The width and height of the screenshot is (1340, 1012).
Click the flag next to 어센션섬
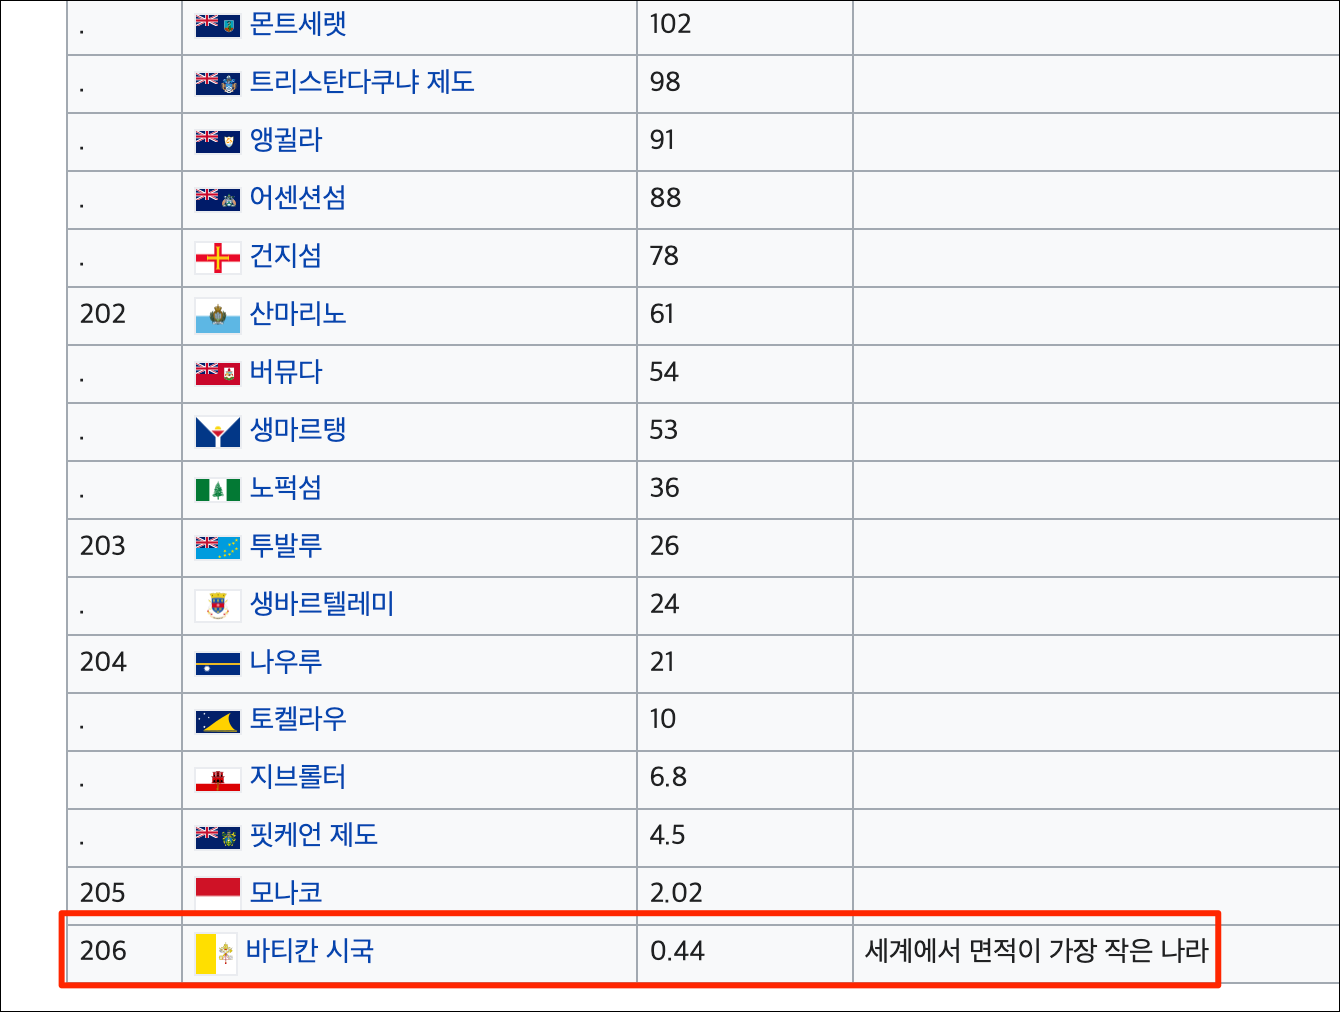pos(218,199)
